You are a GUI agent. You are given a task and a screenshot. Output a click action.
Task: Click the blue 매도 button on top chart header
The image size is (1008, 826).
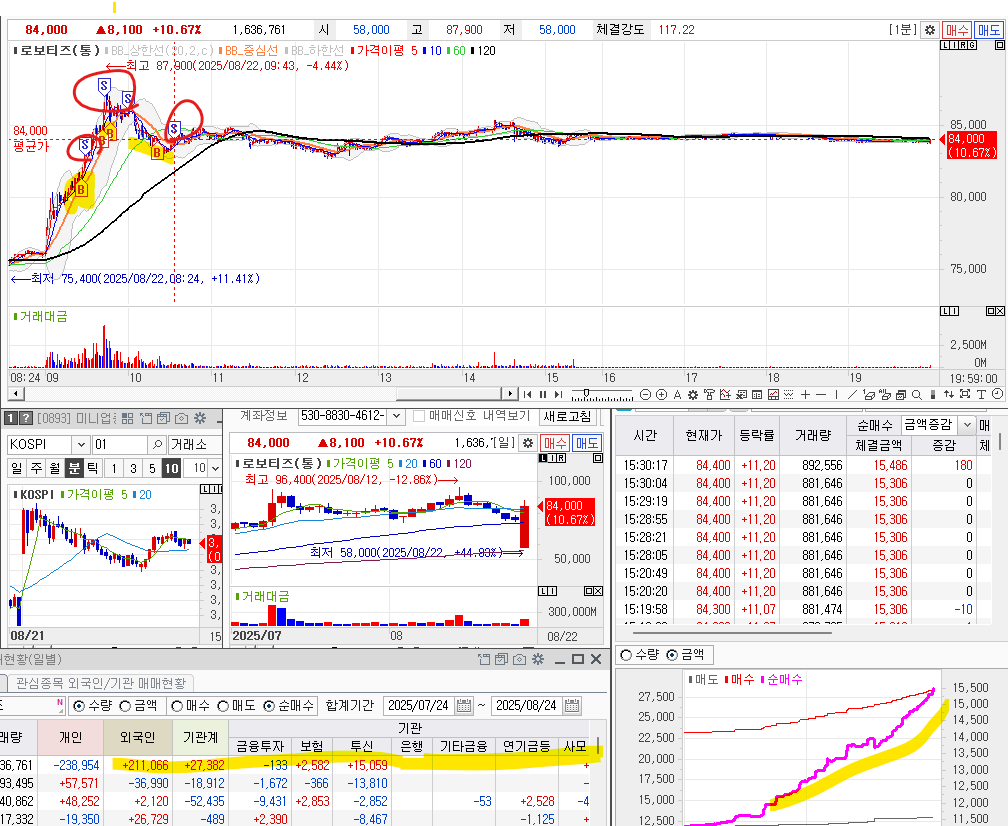click(989, 30)
